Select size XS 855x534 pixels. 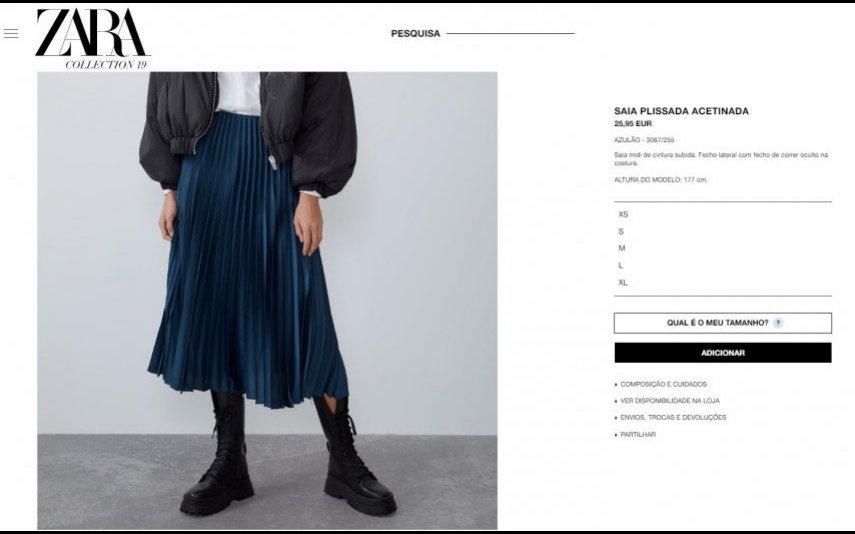(x=623, y=214)
